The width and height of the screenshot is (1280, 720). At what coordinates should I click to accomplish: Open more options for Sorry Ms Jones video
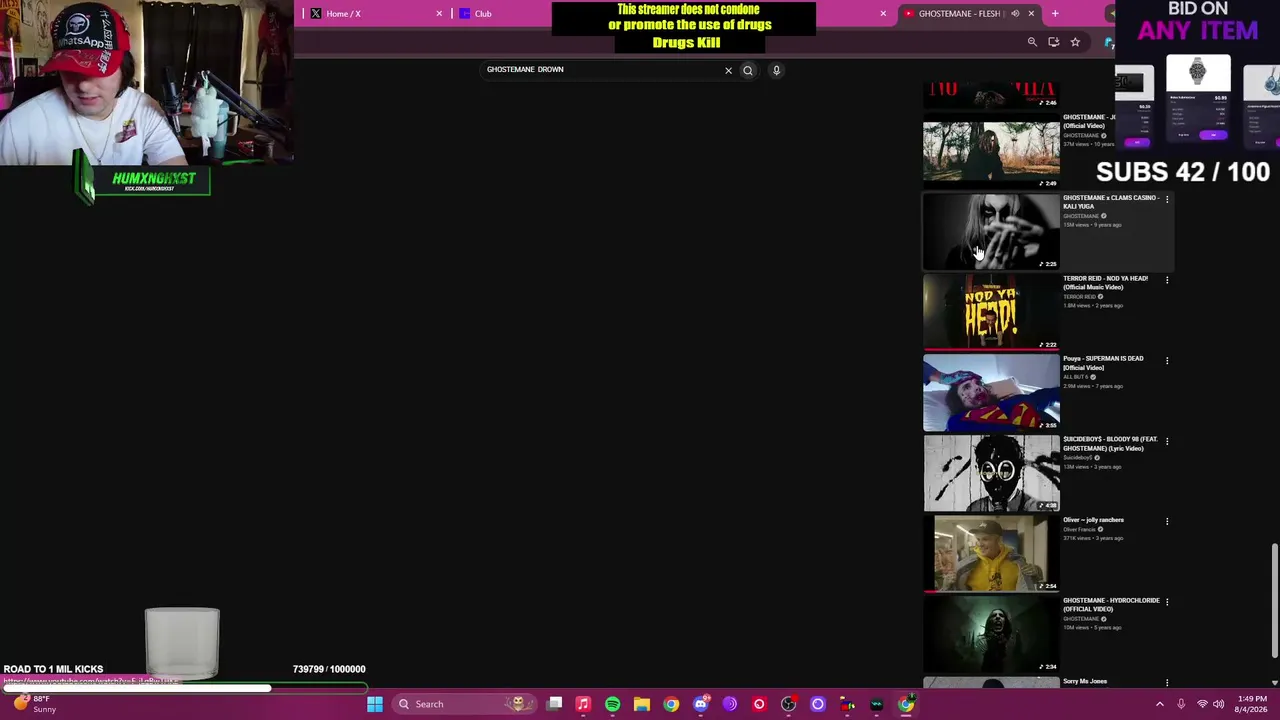coord(1167,682)
